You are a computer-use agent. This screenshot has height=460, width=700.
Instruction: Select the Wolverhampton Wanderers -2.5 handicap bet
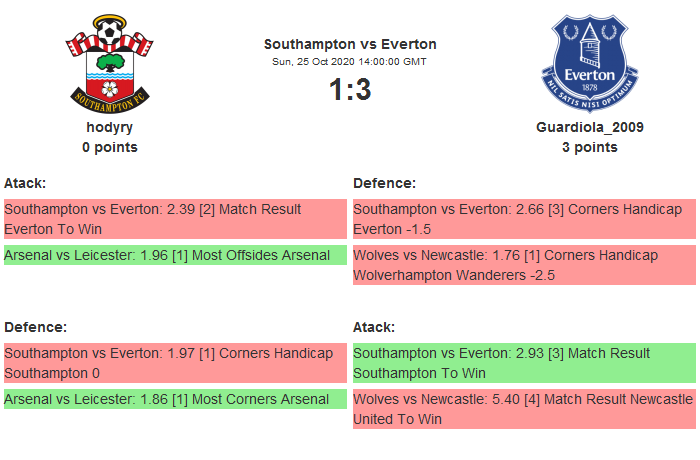523,265
